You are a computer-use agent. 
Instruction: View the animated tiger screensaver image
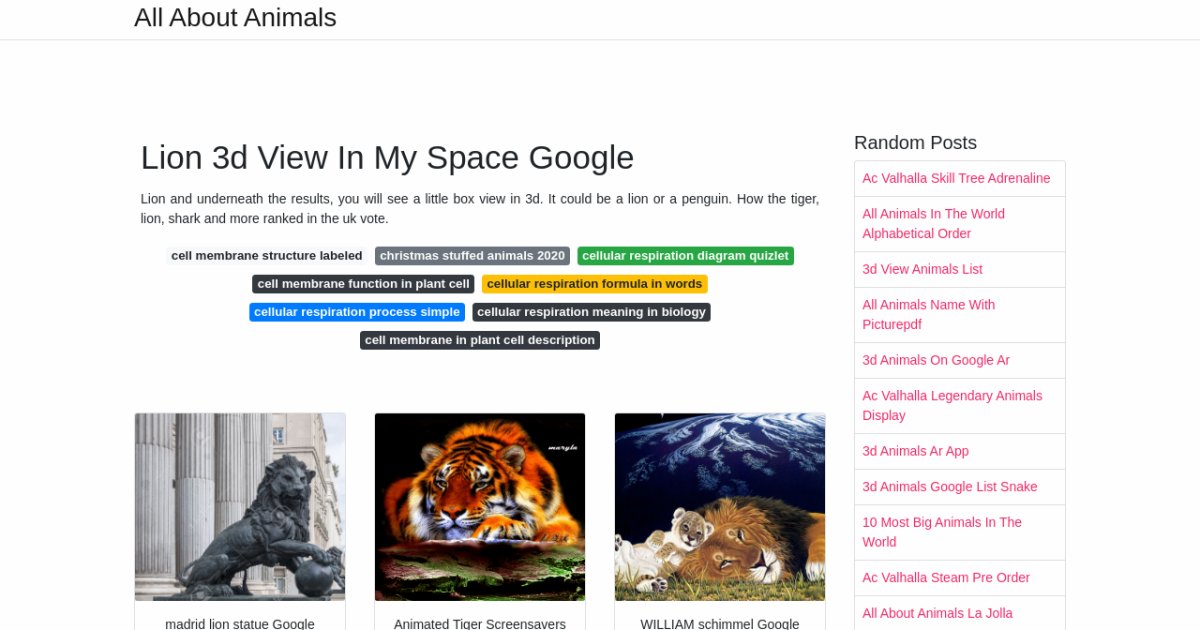coord(480,507)
